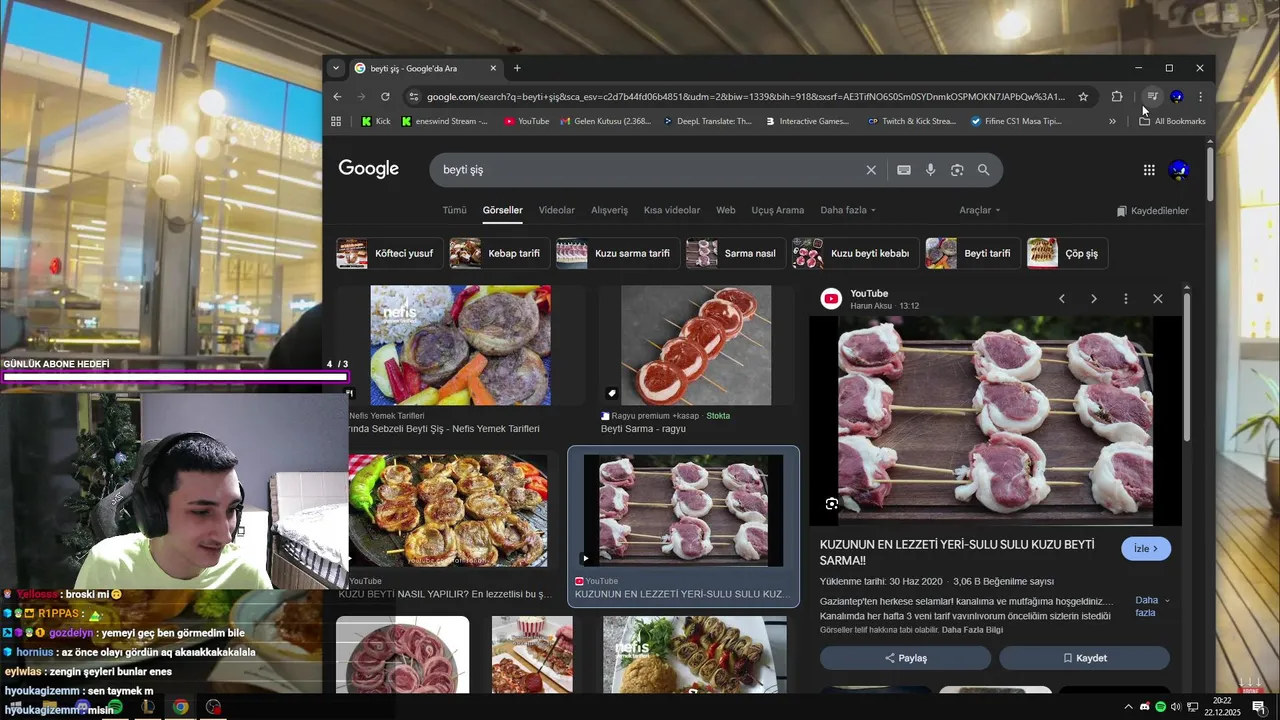
Task: Select the 'Kuzu sarma tarifi' chip
Action: 618,253
